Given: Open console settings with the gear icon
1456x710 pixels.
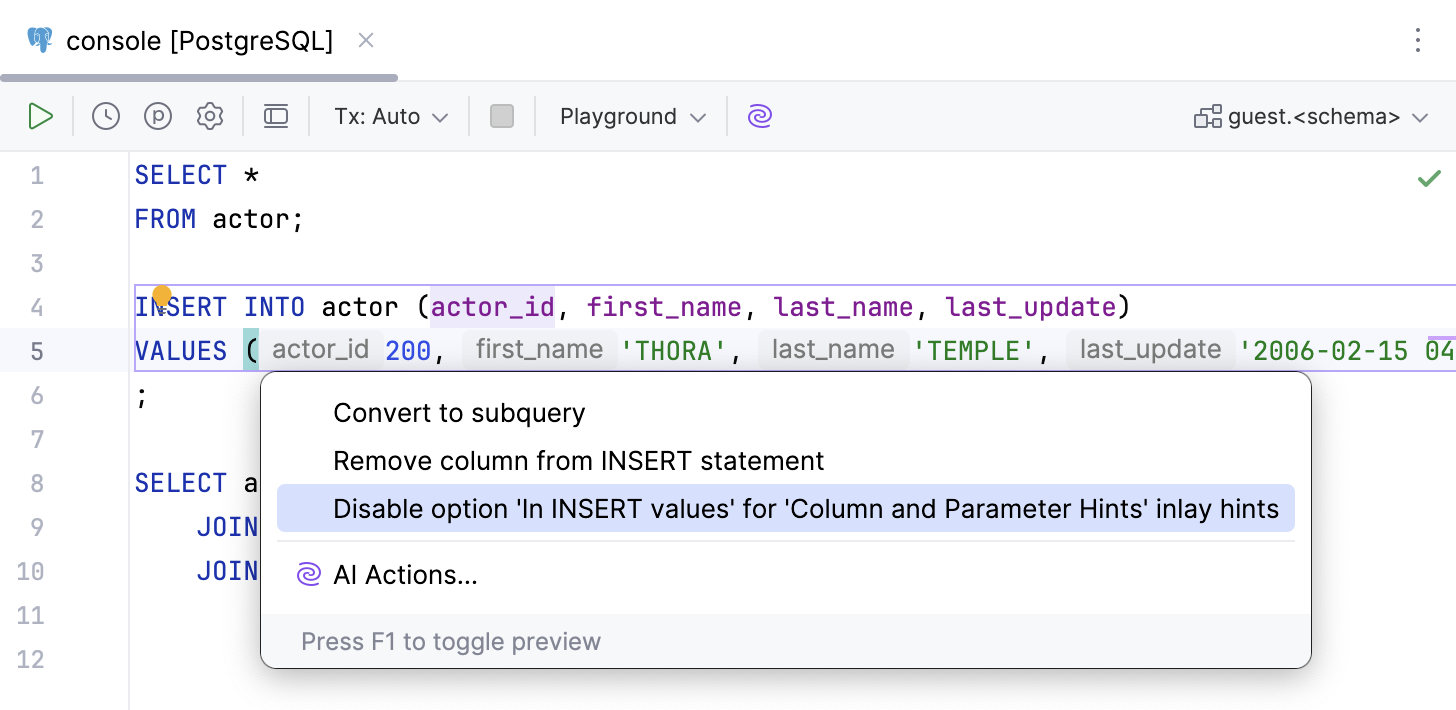Looking at the screenshot, I should tap(210, 115).
